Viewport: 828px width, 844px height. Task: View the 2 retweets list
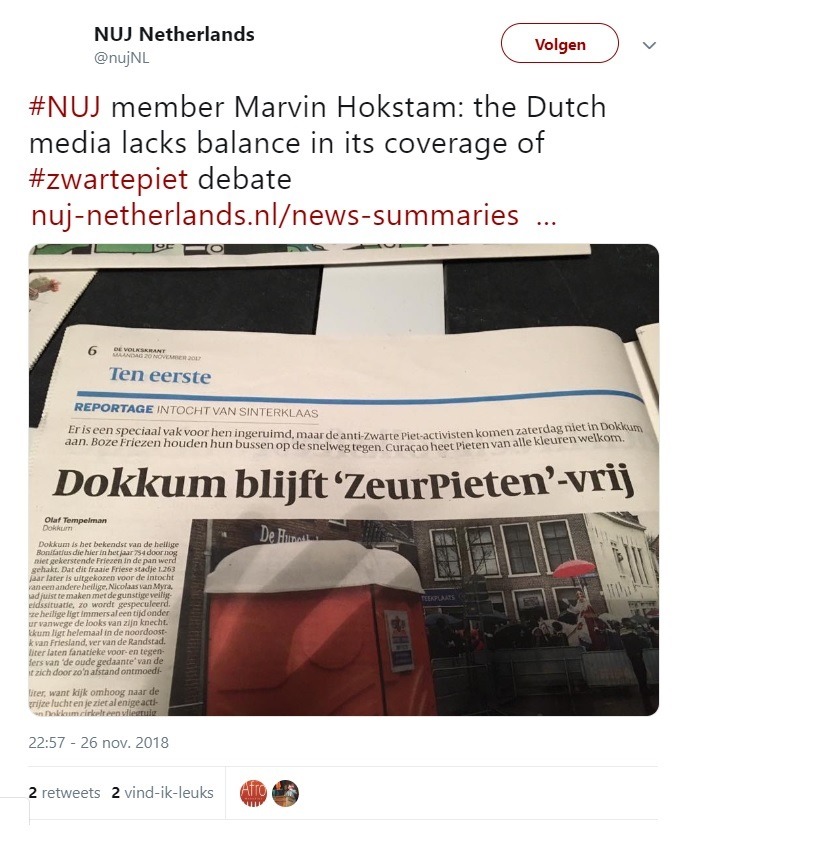64,792
